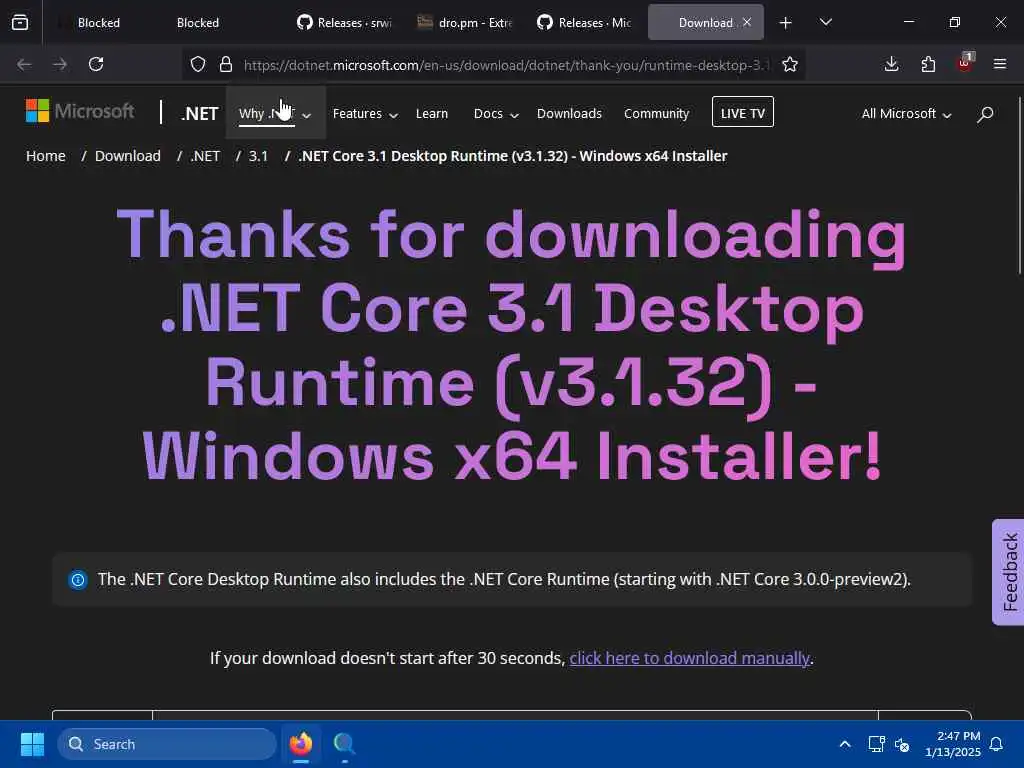This screenshot has width=1024, height=768.
Task: Open tracking protection shield icon
Action: (x=198, y=64)
